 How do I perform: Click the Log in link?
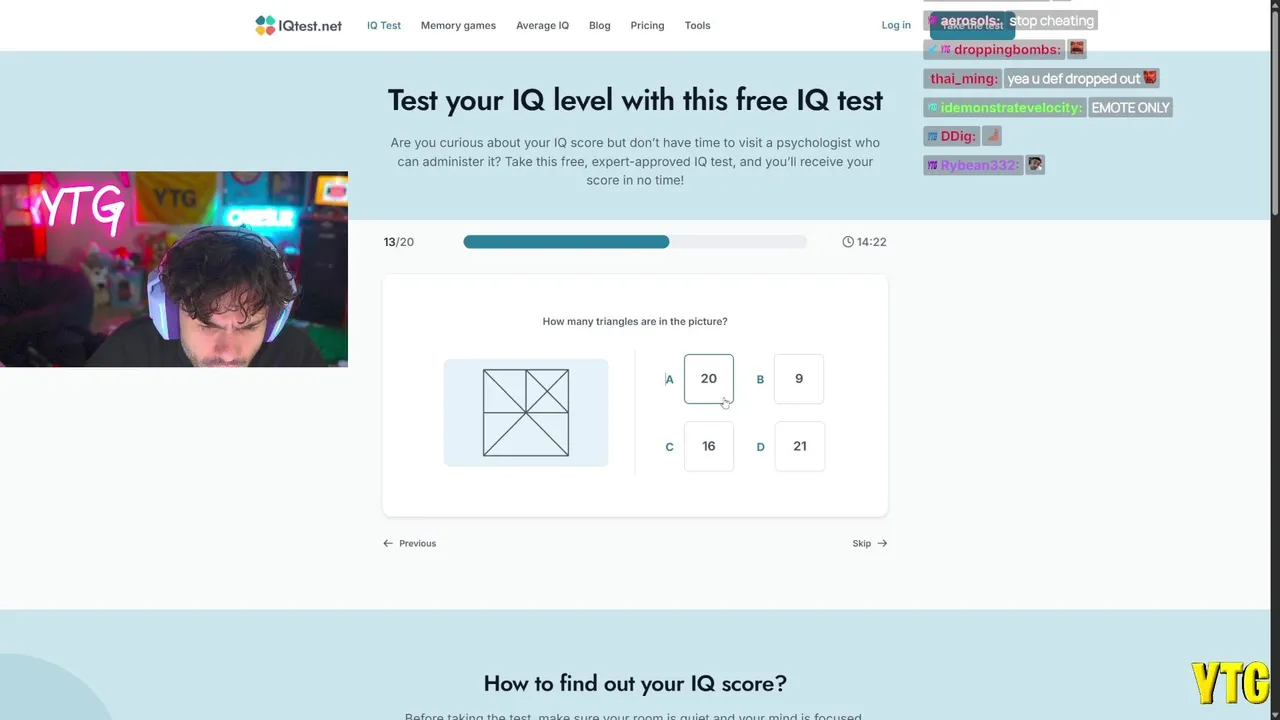click(896, 25)
